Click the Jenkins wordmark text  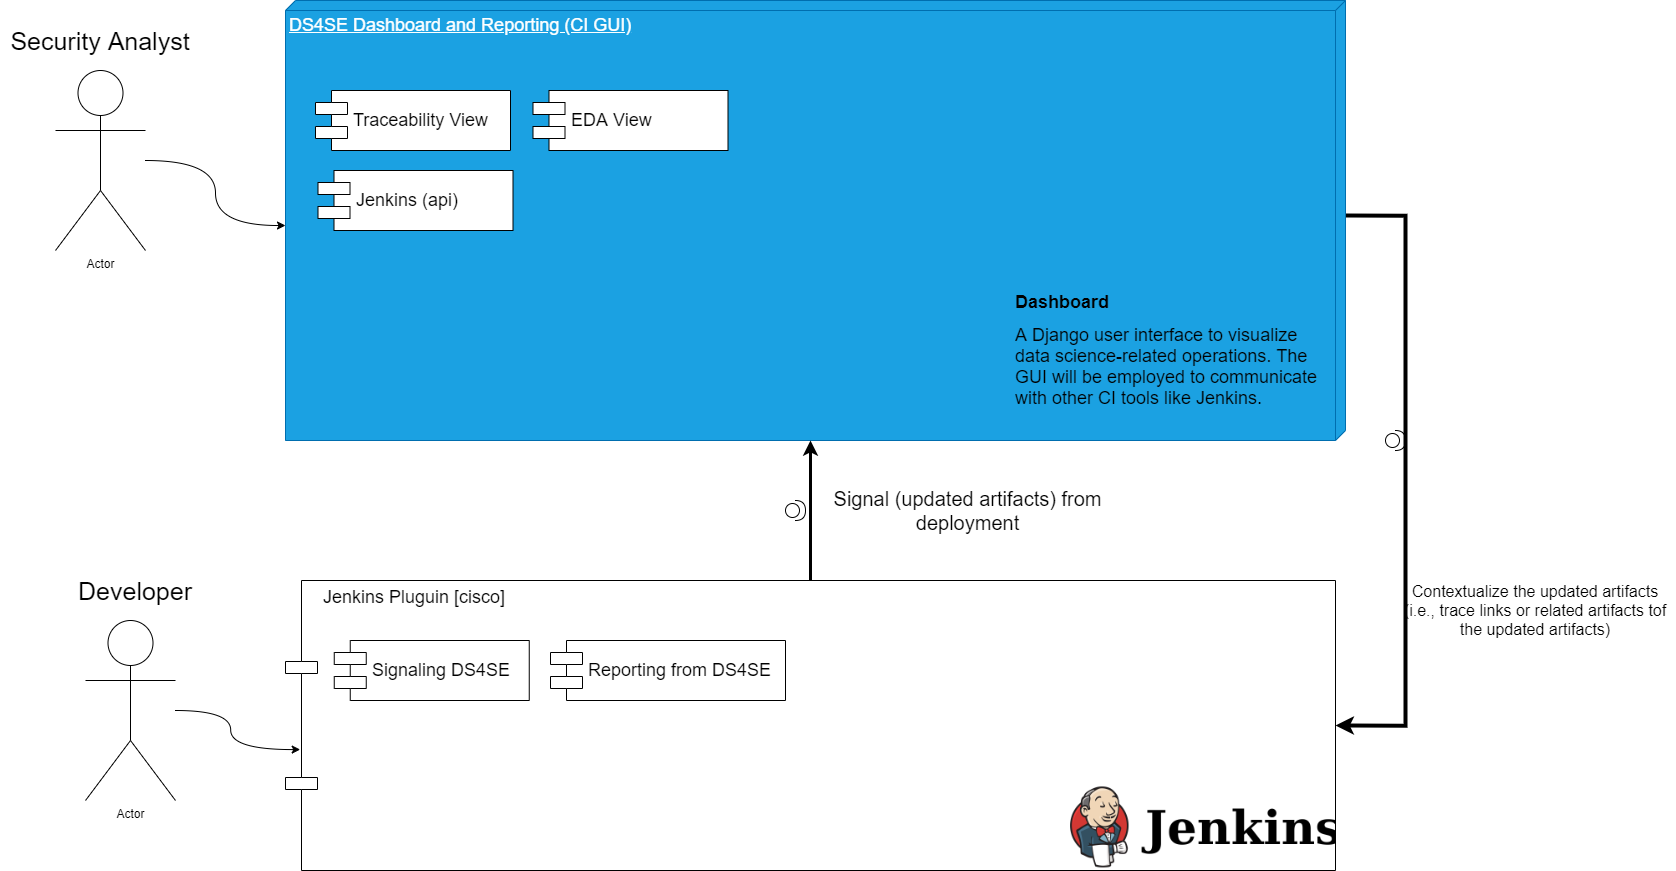[x=1238, y=829]
